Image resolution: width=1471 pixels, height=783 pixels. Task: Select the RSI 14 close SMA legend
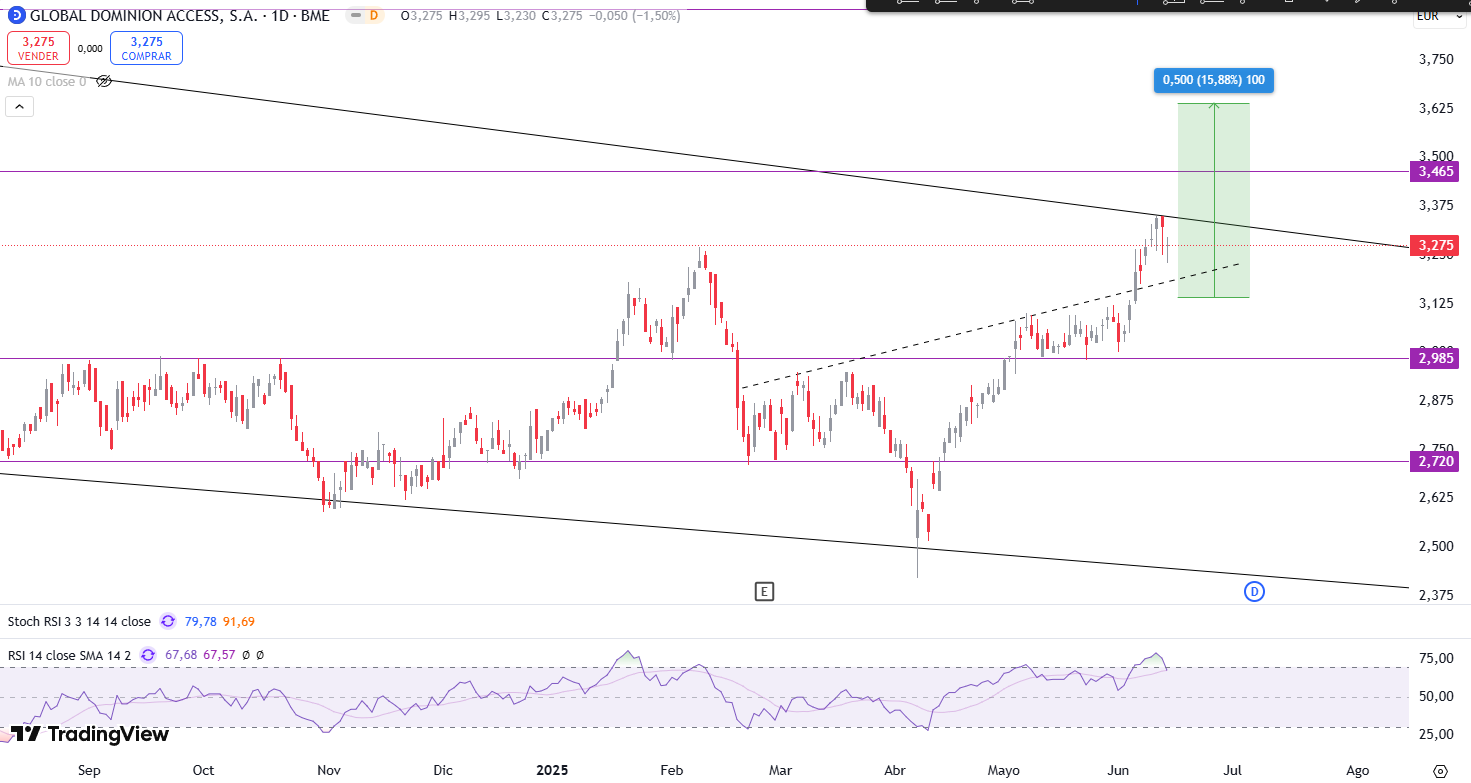click(69, 655)
